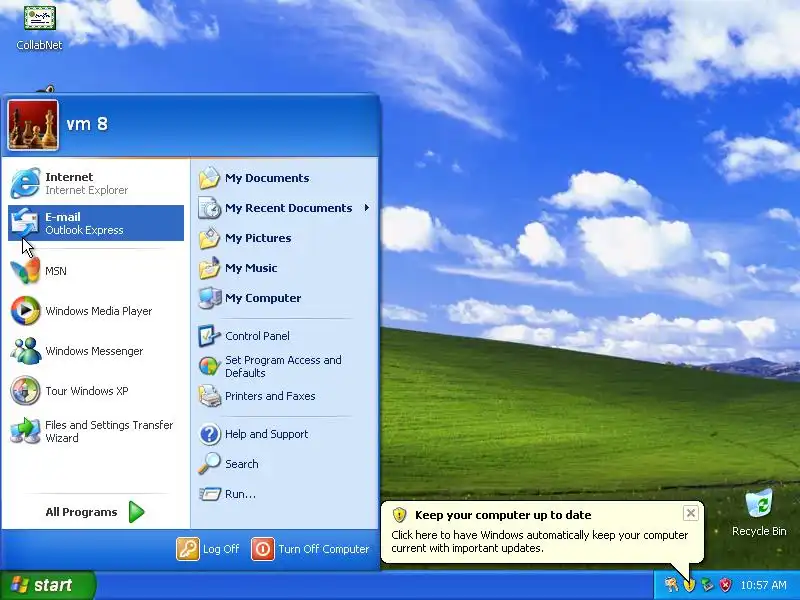This screenshot has width=800, height=600.
Task: Open the My Music folder icon
Action: (x=209, y=268)
